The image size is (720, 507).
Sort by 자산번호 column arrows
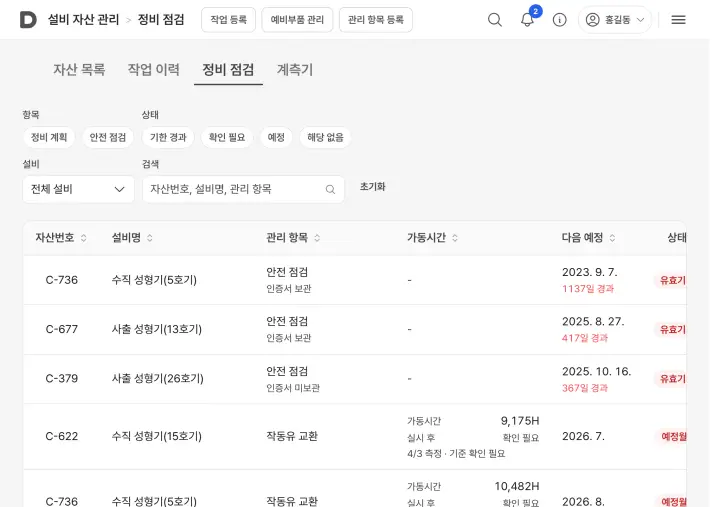coord(84,238)
